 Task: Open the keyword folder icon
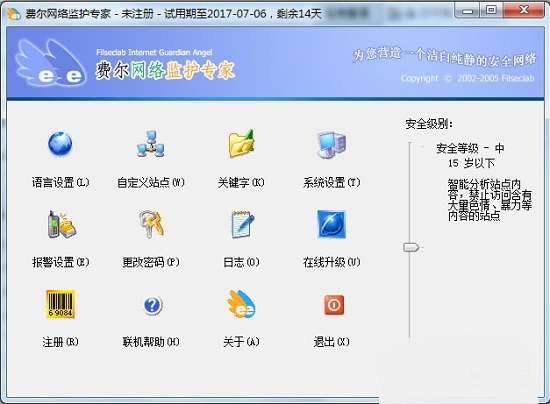point(241,143)
